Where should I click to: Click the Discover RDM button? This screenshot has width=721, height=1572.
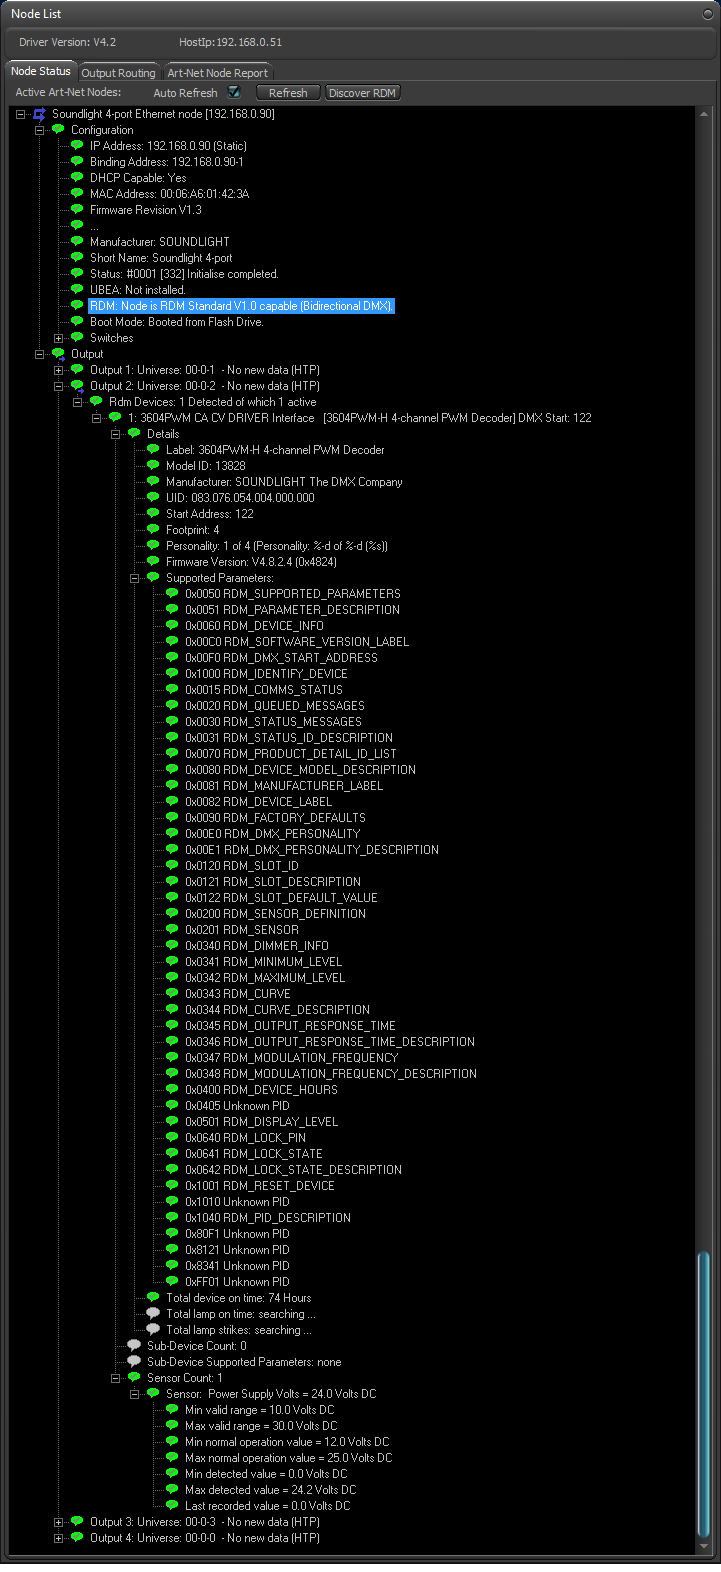(x=362, y=93)
